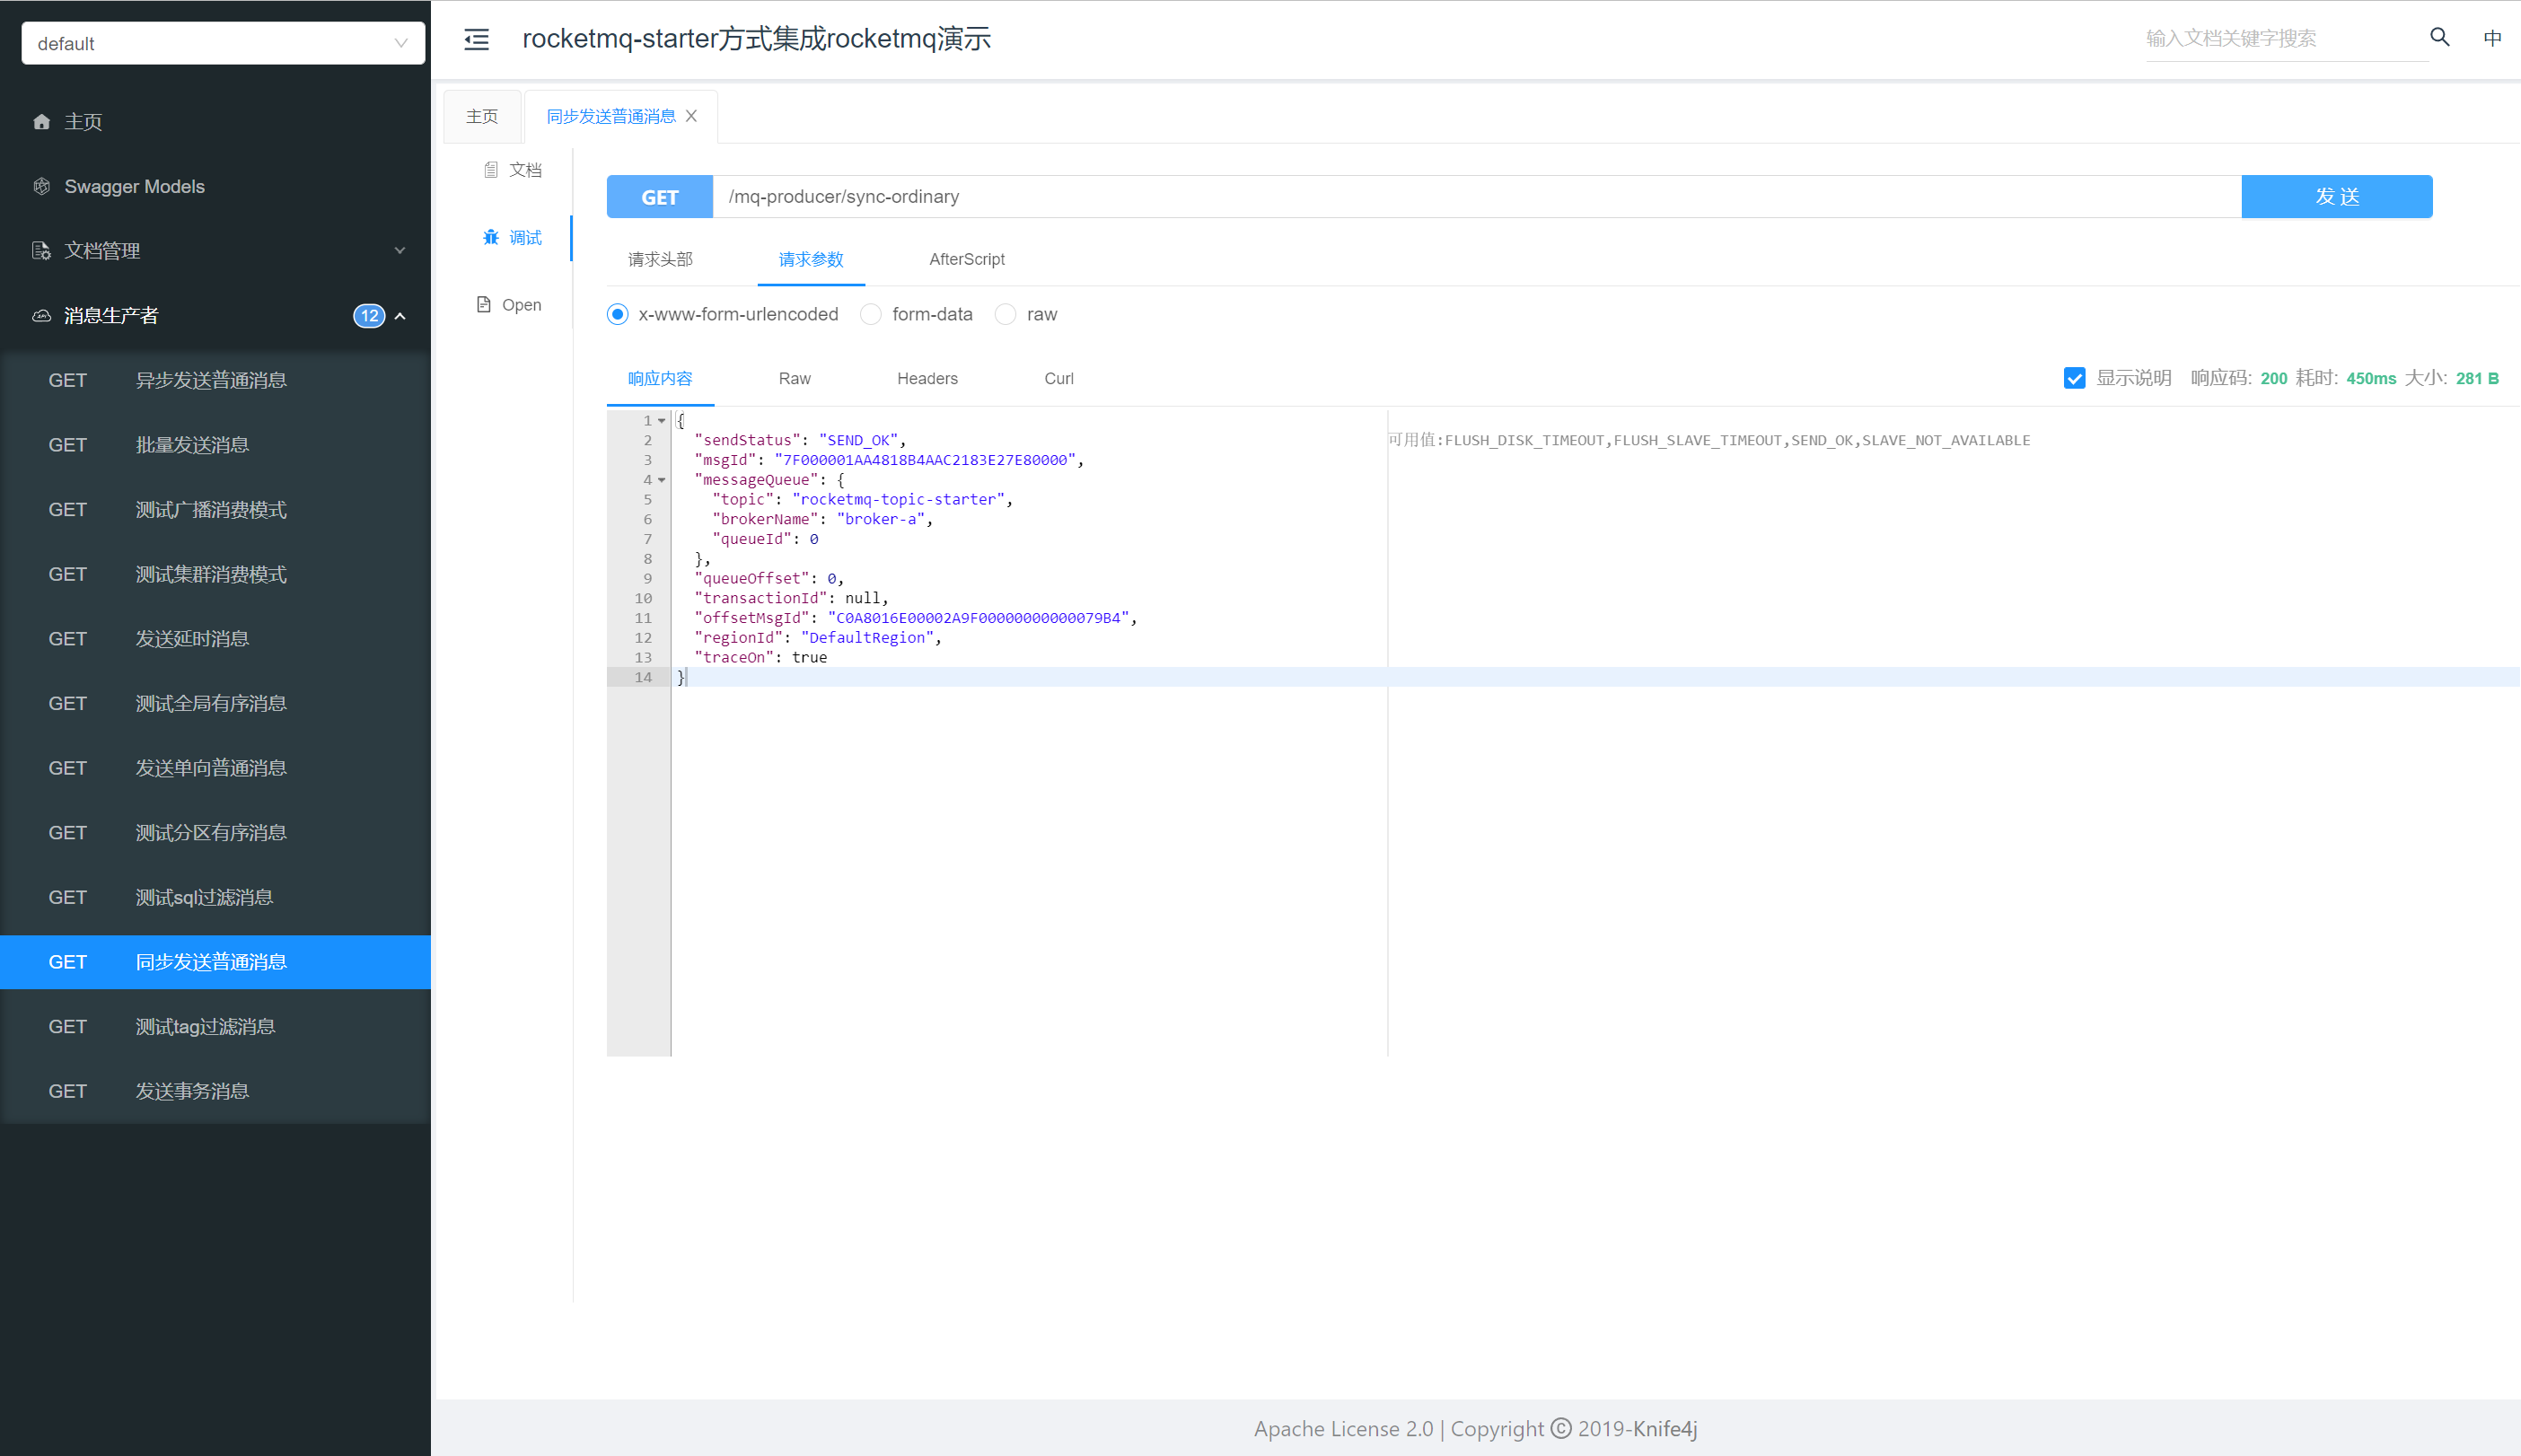Switch to the Curl response tab
The image size is (2521, 1456).
(x=1058, y=378)
